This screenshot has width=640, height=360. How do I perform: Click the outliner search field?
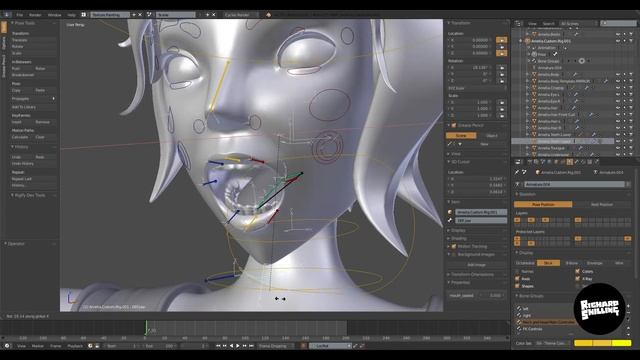pos(618,24)
